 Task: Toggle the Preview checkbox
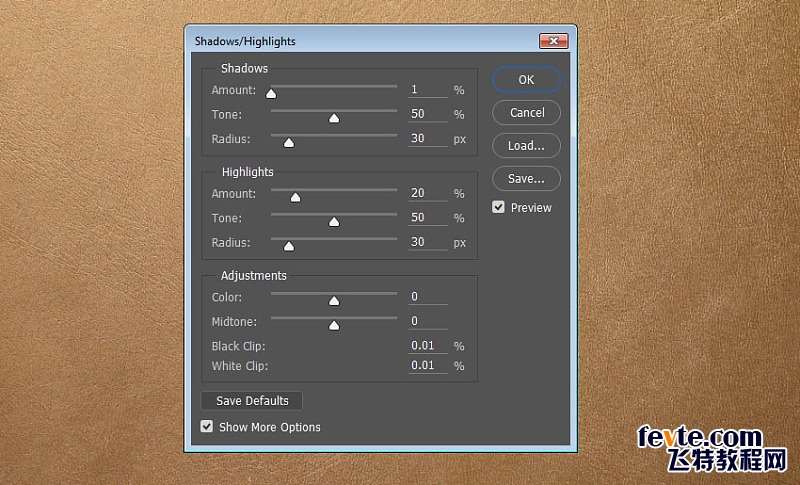[x=499, y=208]
